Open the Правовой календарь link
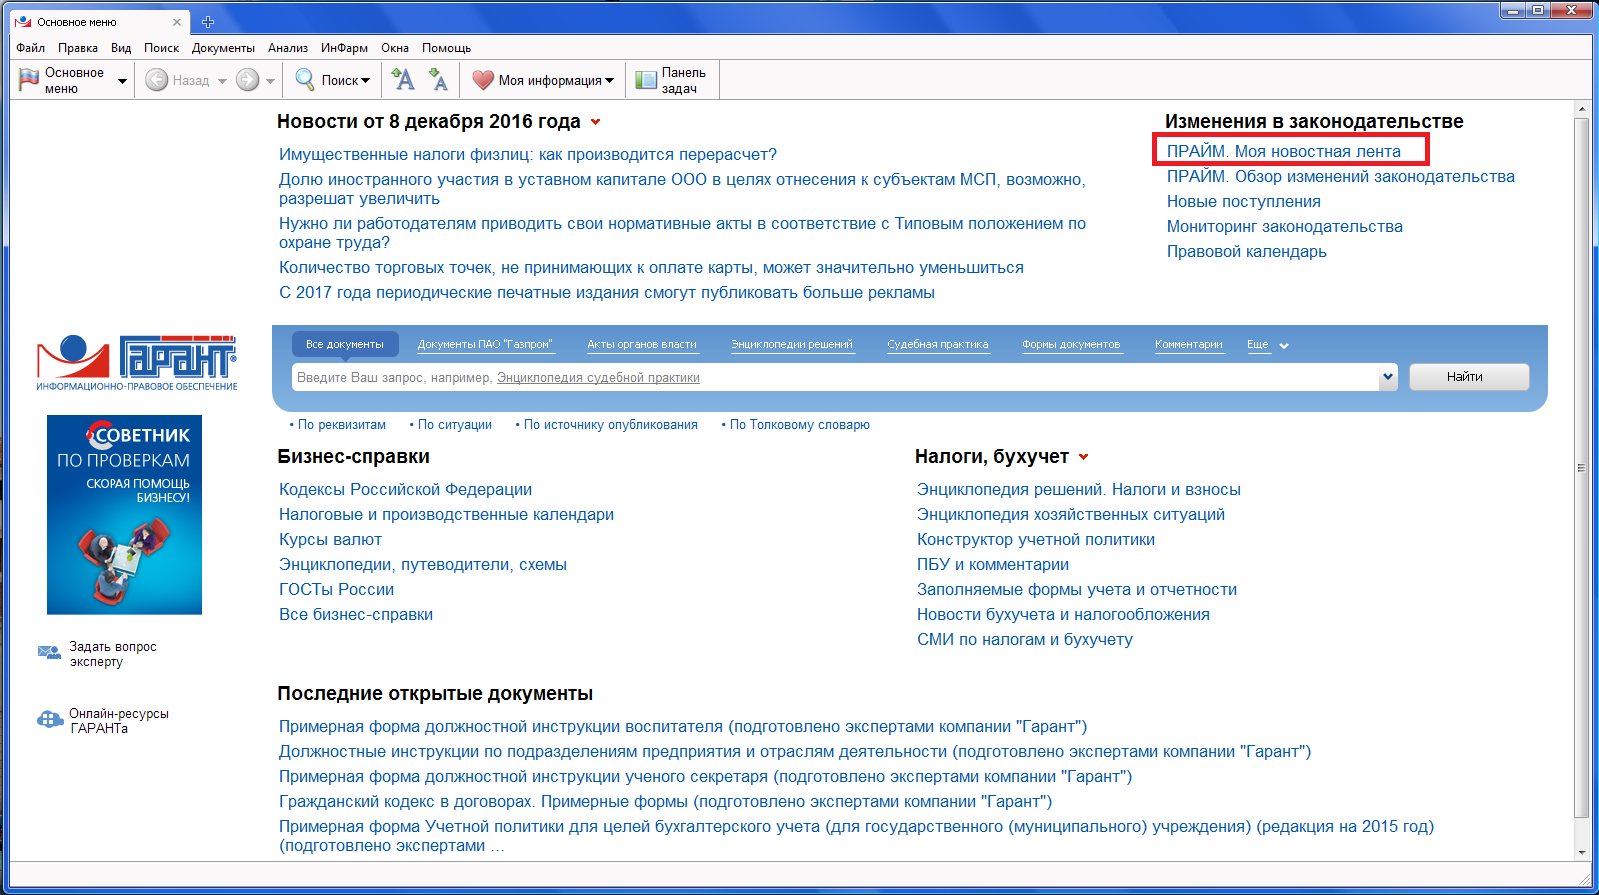1599x895 pixels. pyautogui.click(x=1247, y=252)
